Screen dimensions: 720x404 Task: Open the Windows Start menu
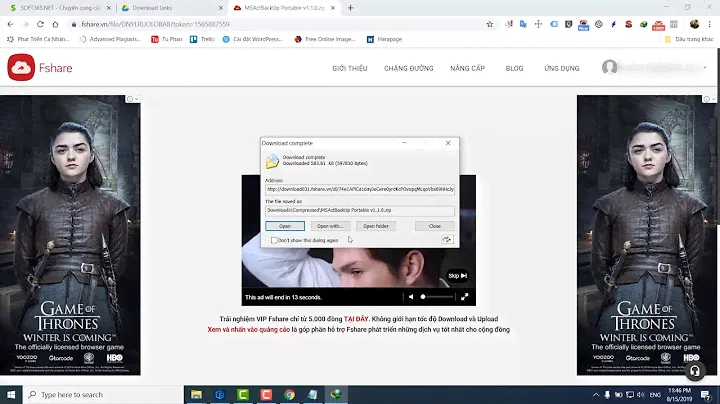[x=13, y=394]
